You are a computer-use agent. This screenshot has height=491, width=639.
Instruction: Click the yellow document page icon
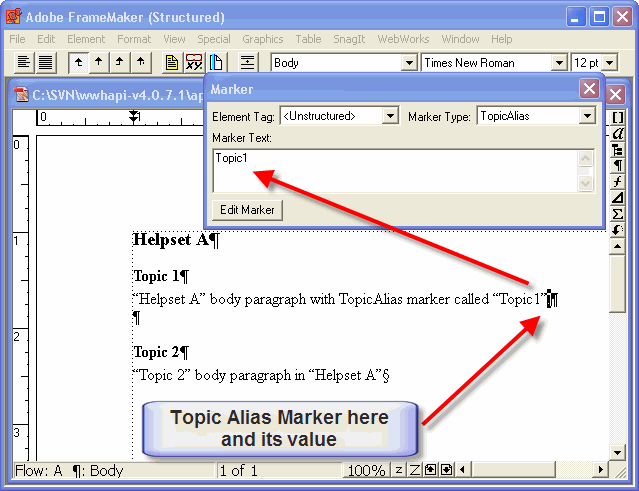click(x=172, y=63)
